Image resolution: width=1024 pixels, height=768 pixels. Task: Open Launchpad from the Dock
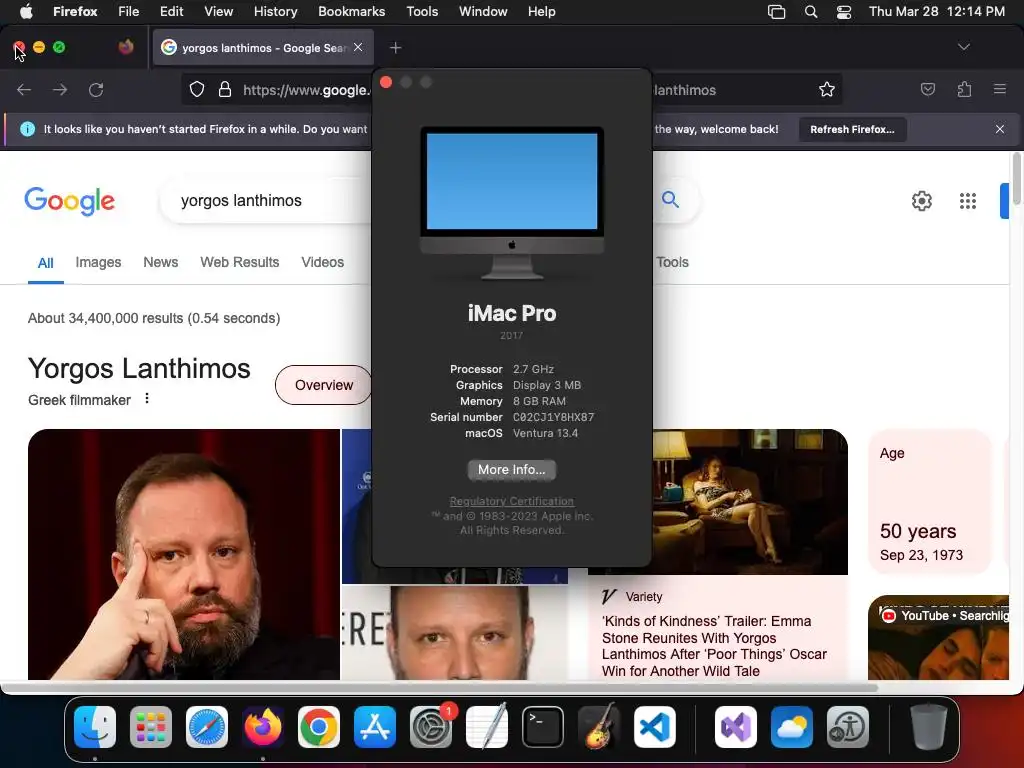point(151,727)
